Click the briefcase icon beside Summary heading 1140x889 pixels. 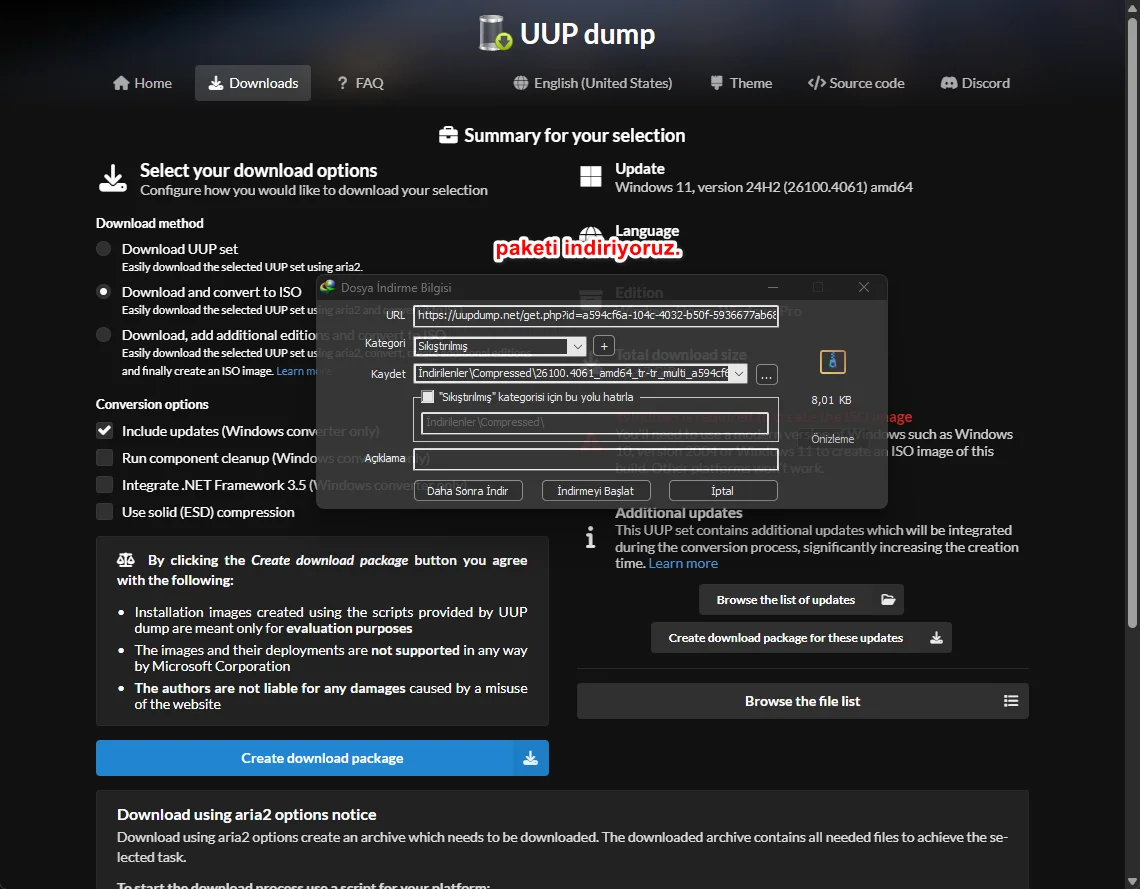449,135
